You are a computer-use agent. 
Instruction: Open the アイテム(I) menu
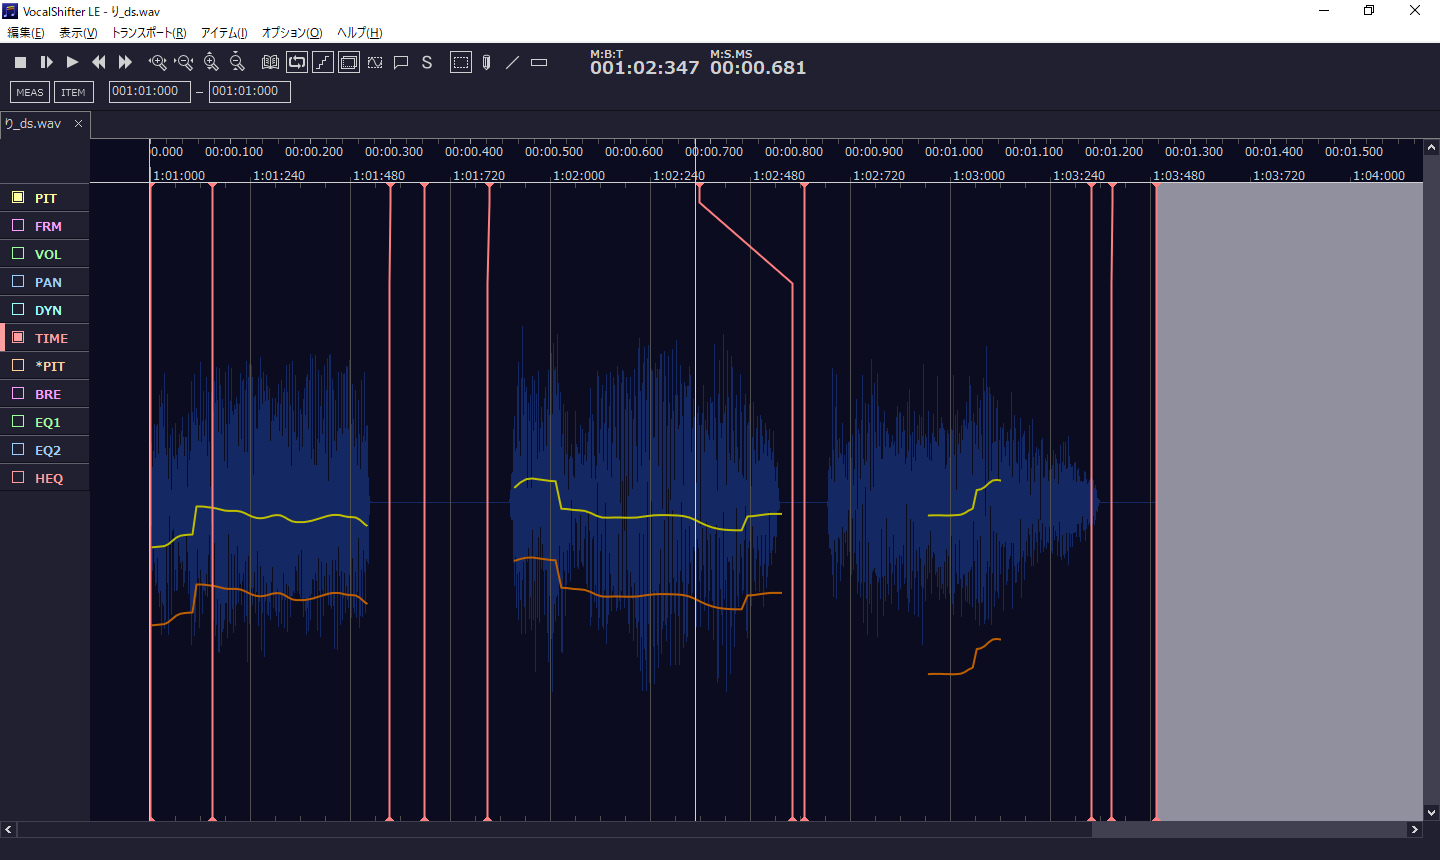[x=224, y=33]
